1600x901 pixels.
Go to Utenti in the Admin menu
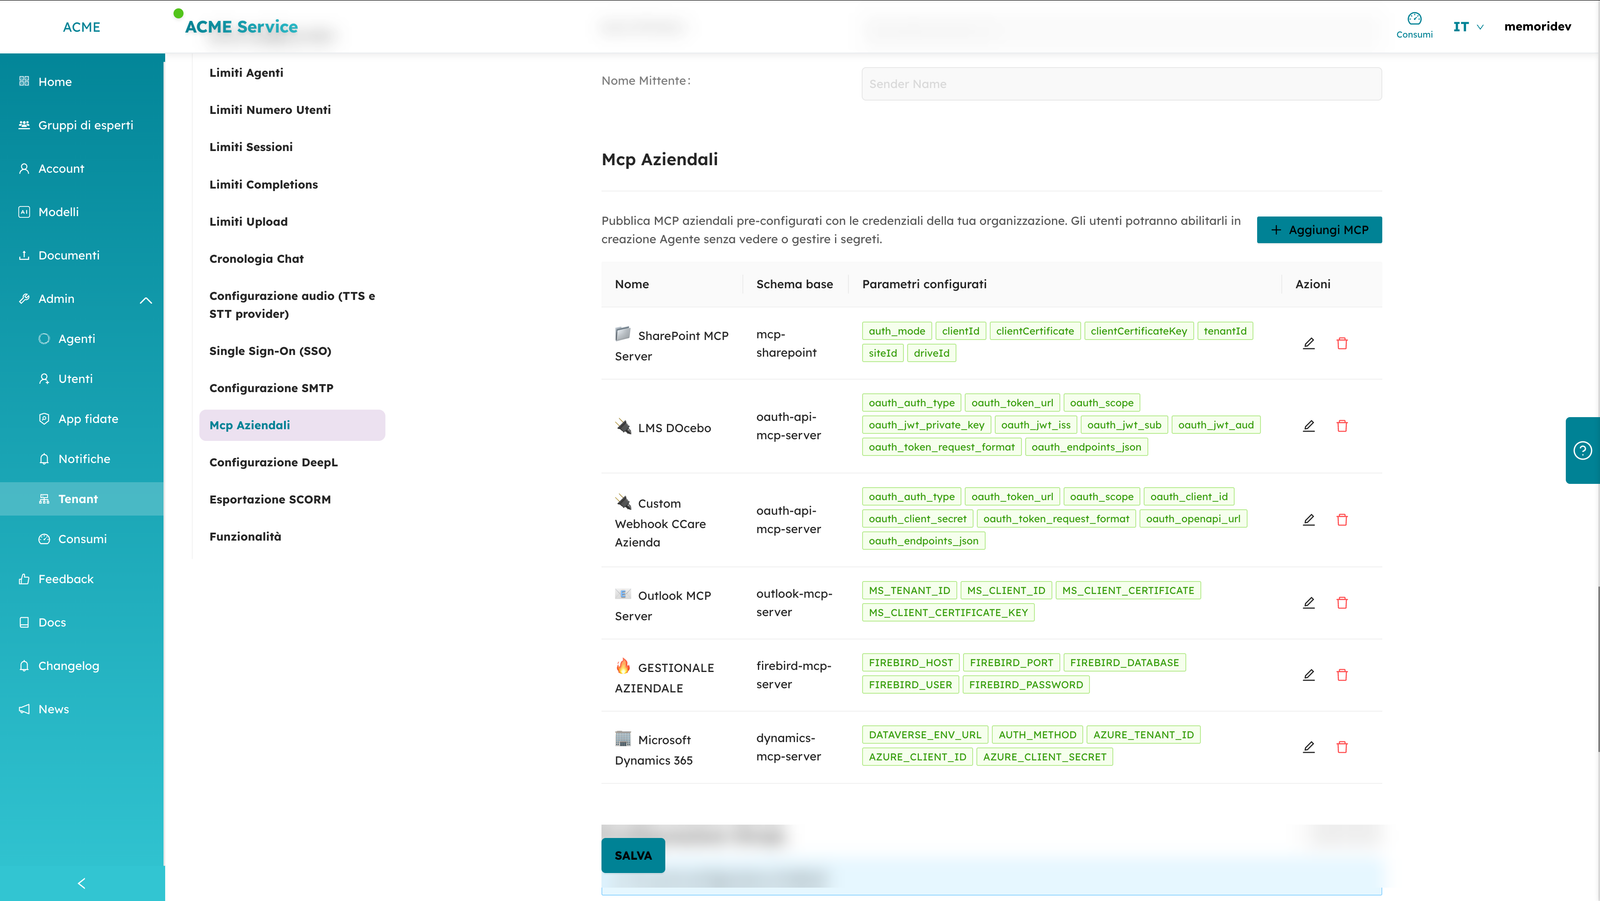pos(75,379)
